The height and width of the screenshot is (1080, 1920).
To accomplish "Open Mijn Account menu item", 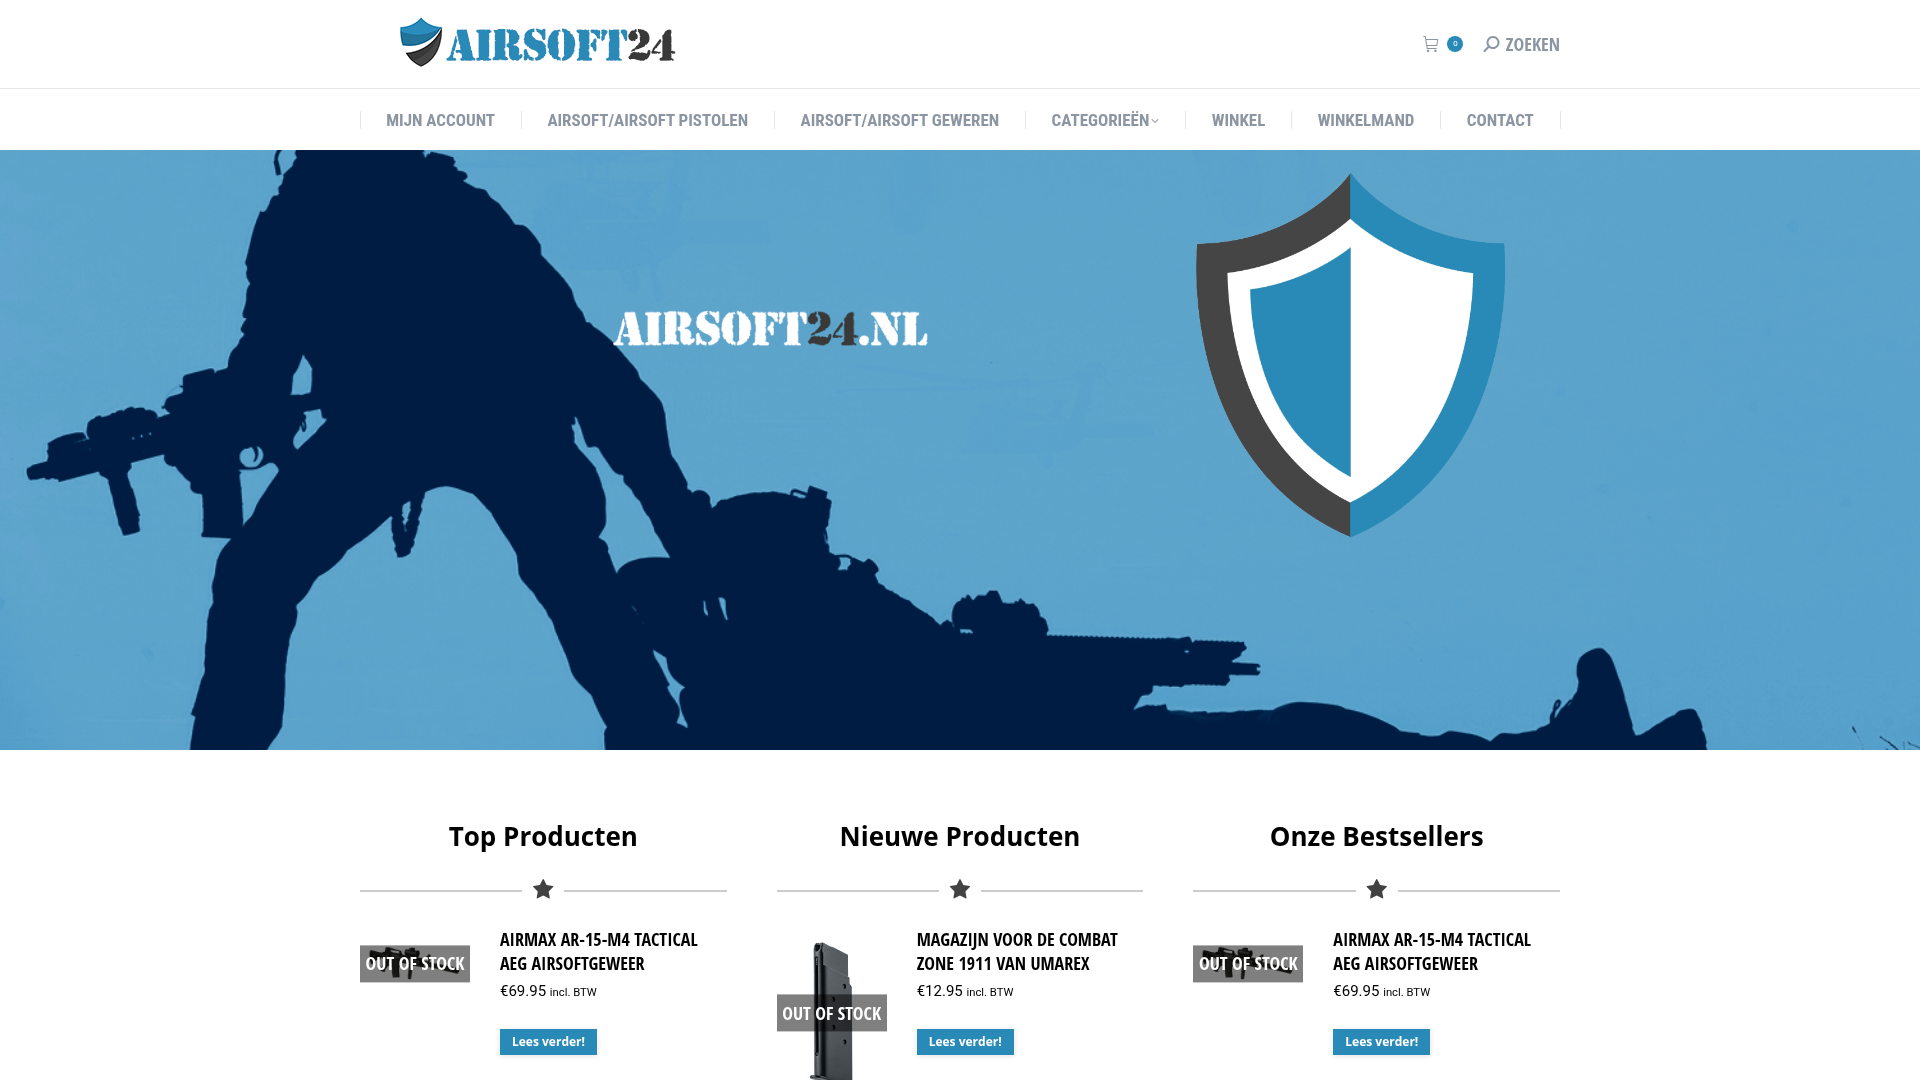I will click(x=440, y=120).
